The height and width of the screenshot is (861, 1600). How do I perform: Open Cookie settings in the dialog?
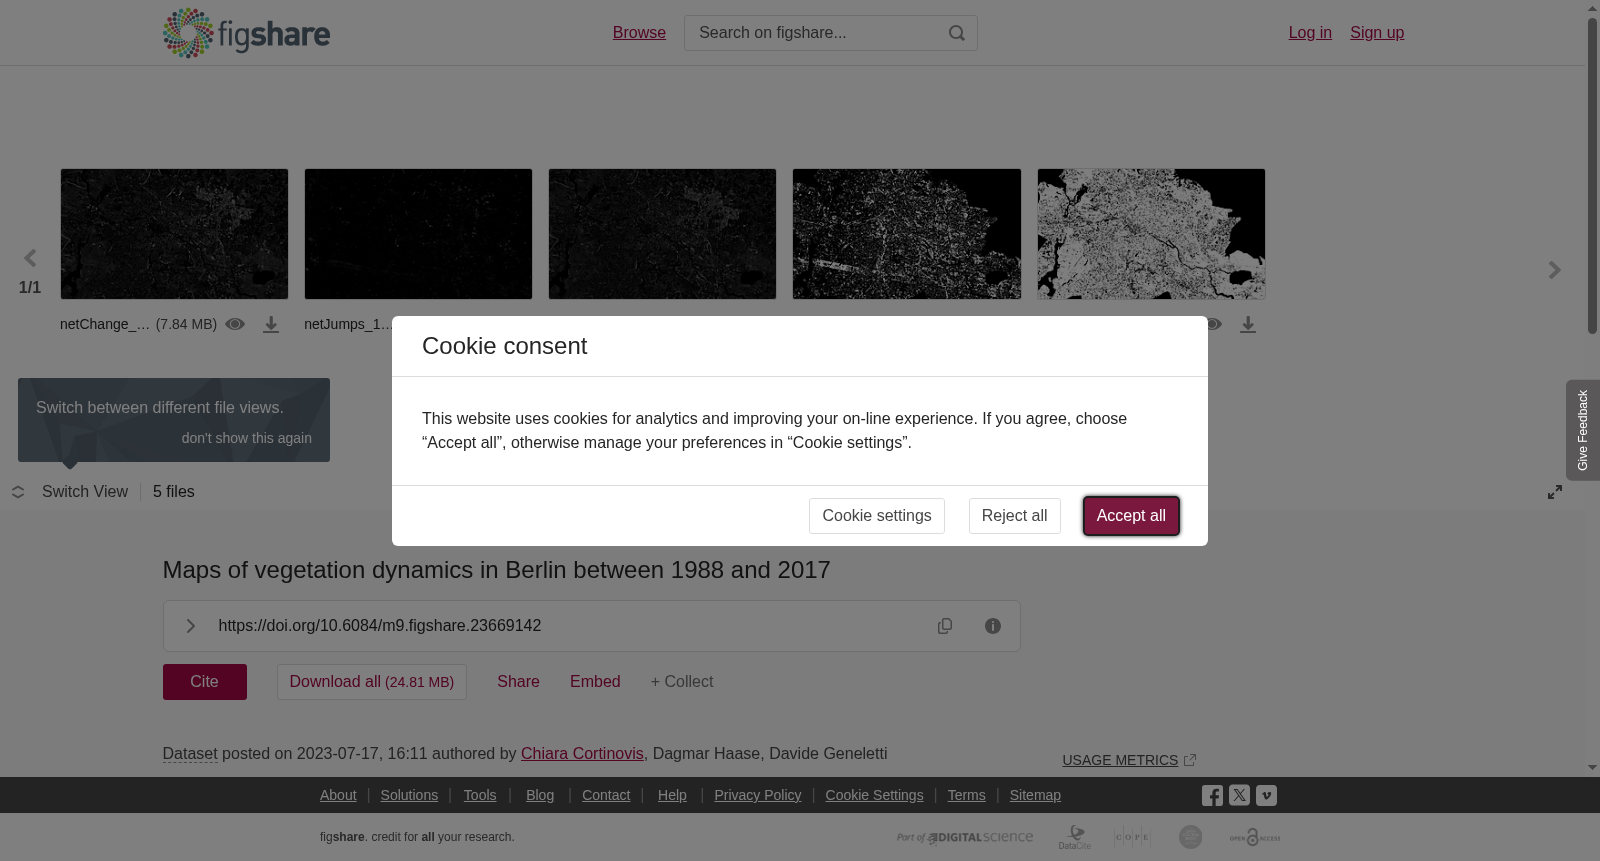pyautogui.click(x=877, y=516)
